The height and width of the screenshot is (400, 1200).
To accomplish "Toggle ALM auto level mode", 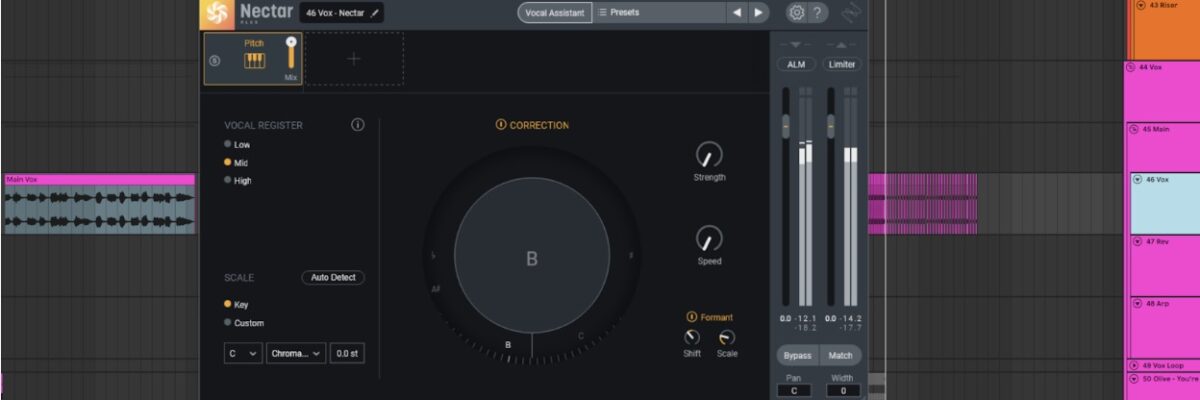I will click(x=796, y=64).
